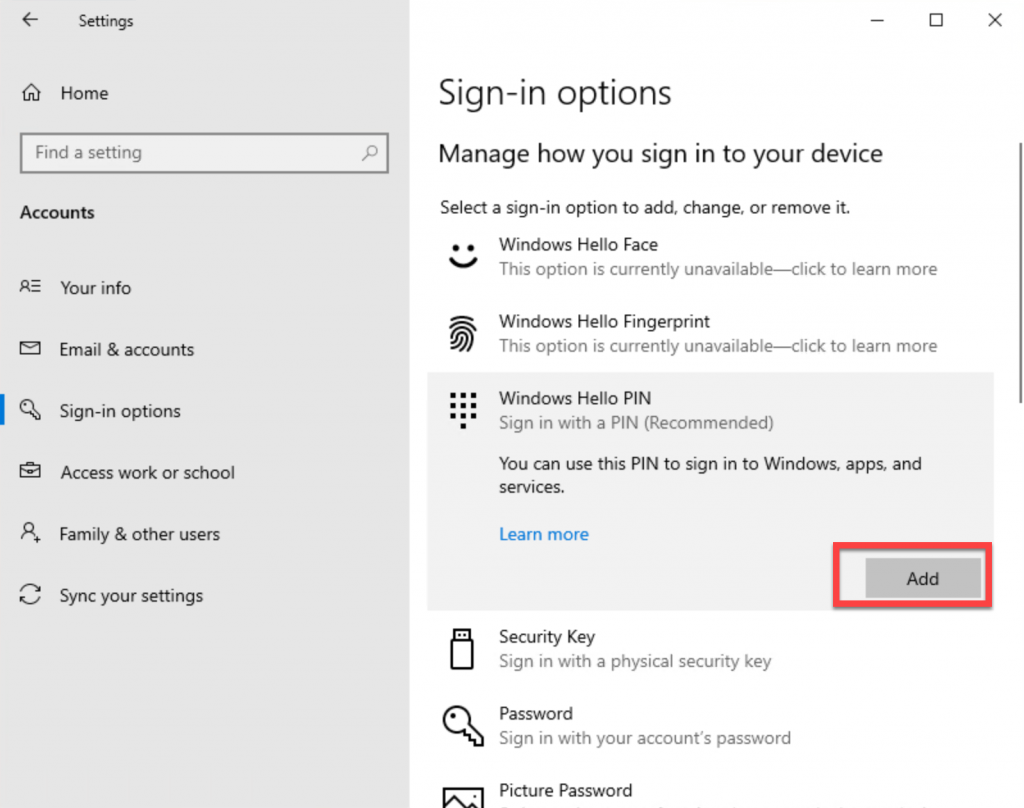
Task: Click the Sync your settings refresh icon
Action: click(x=31, y=595)
